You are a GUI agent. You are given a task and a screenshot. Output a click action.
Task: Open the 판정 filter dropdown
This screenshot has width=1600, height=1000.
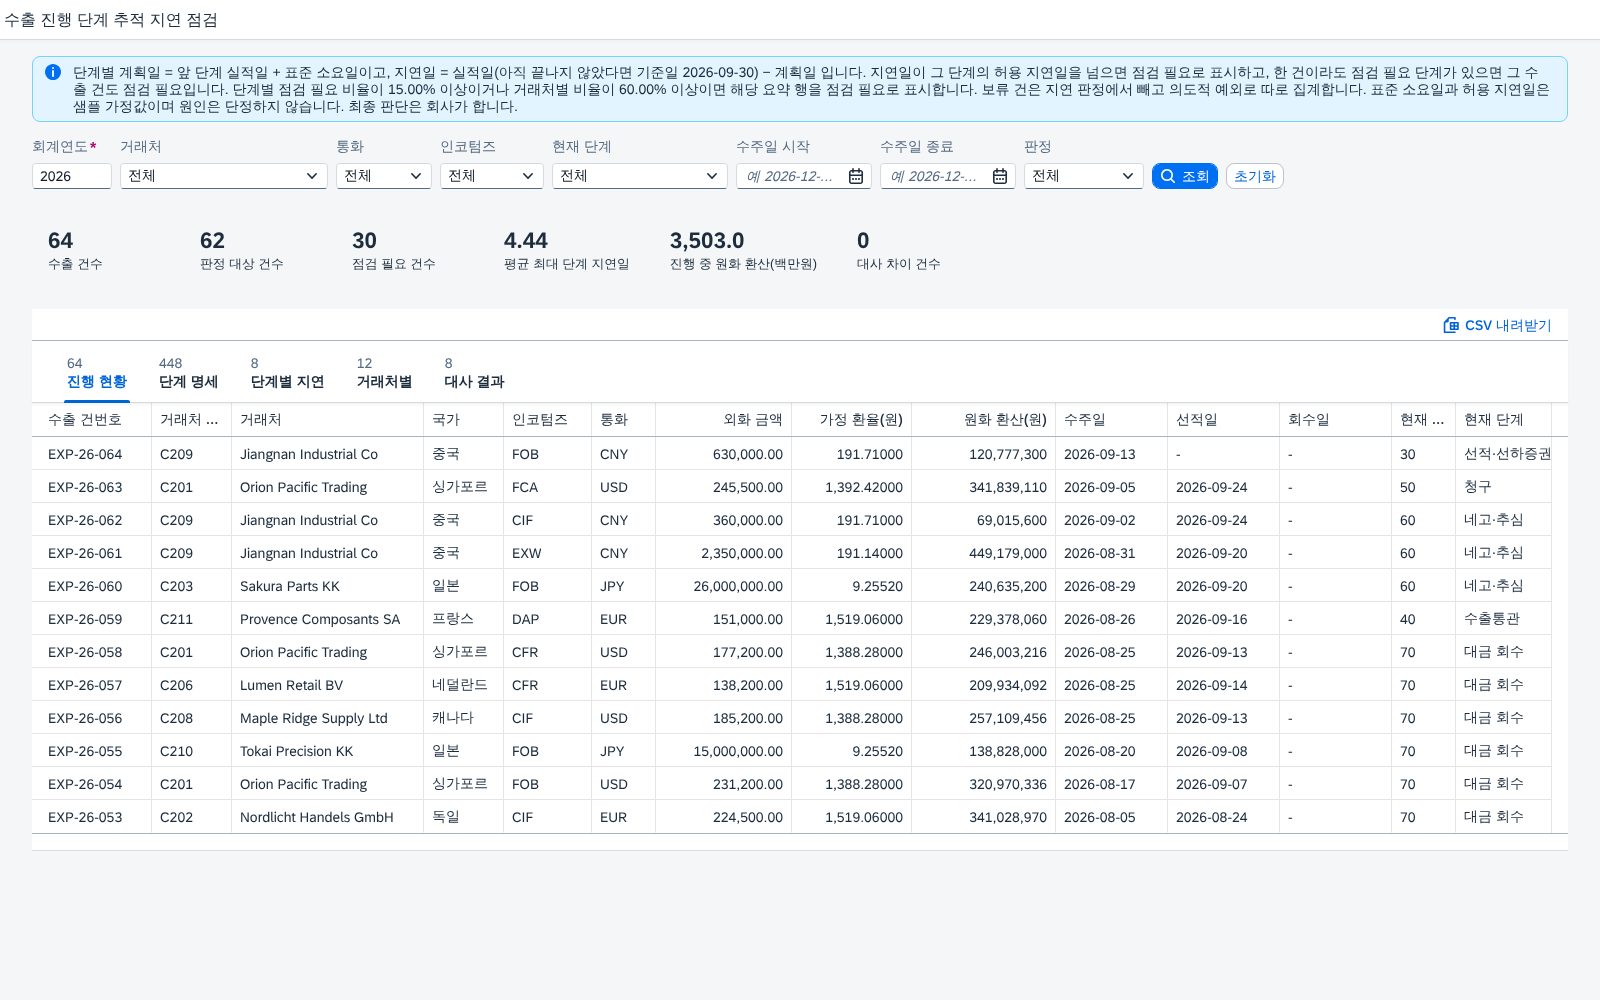pos(1084,176)
